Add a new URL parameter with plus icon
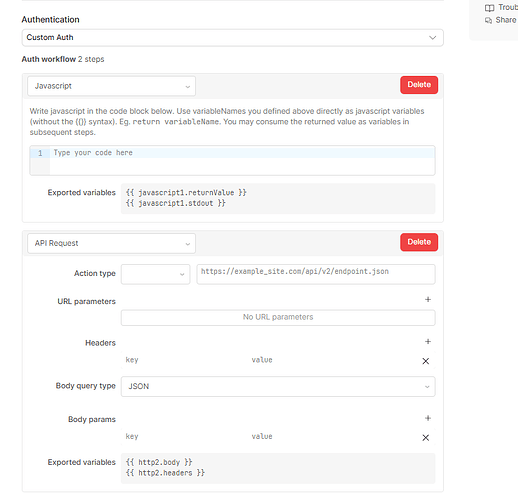Viewport: 518px width, 500px height. tap(428, 299)
